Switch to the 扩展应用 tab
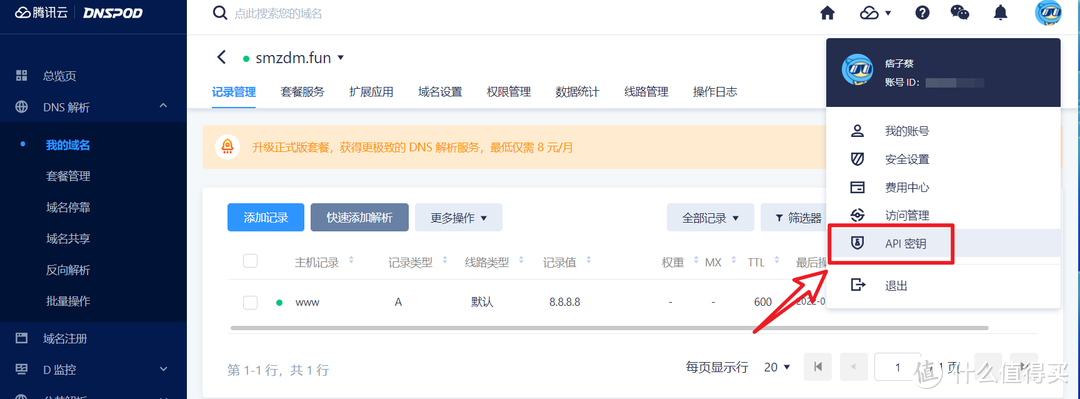1080x399 pixels. (371, 92)
